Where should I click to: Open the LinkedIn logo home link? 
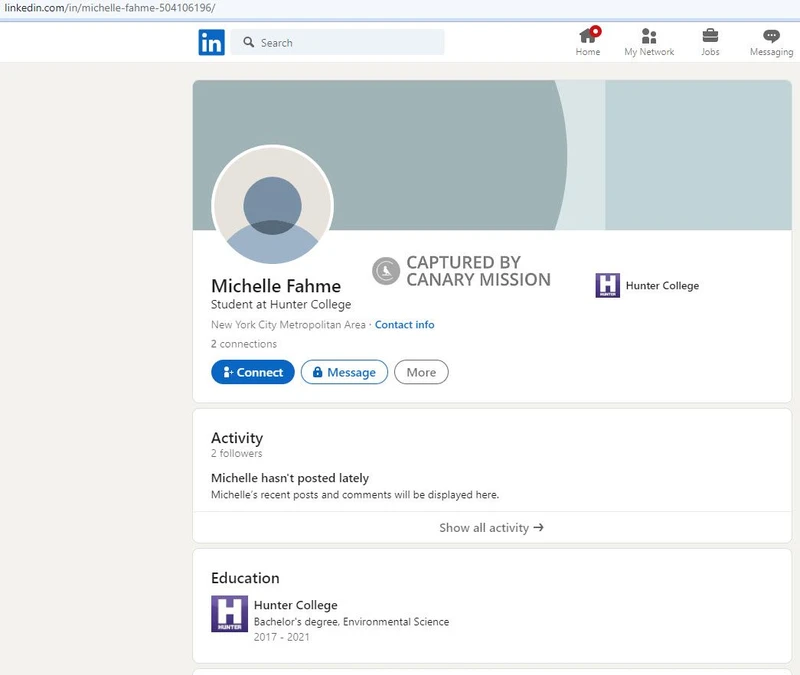211,42
